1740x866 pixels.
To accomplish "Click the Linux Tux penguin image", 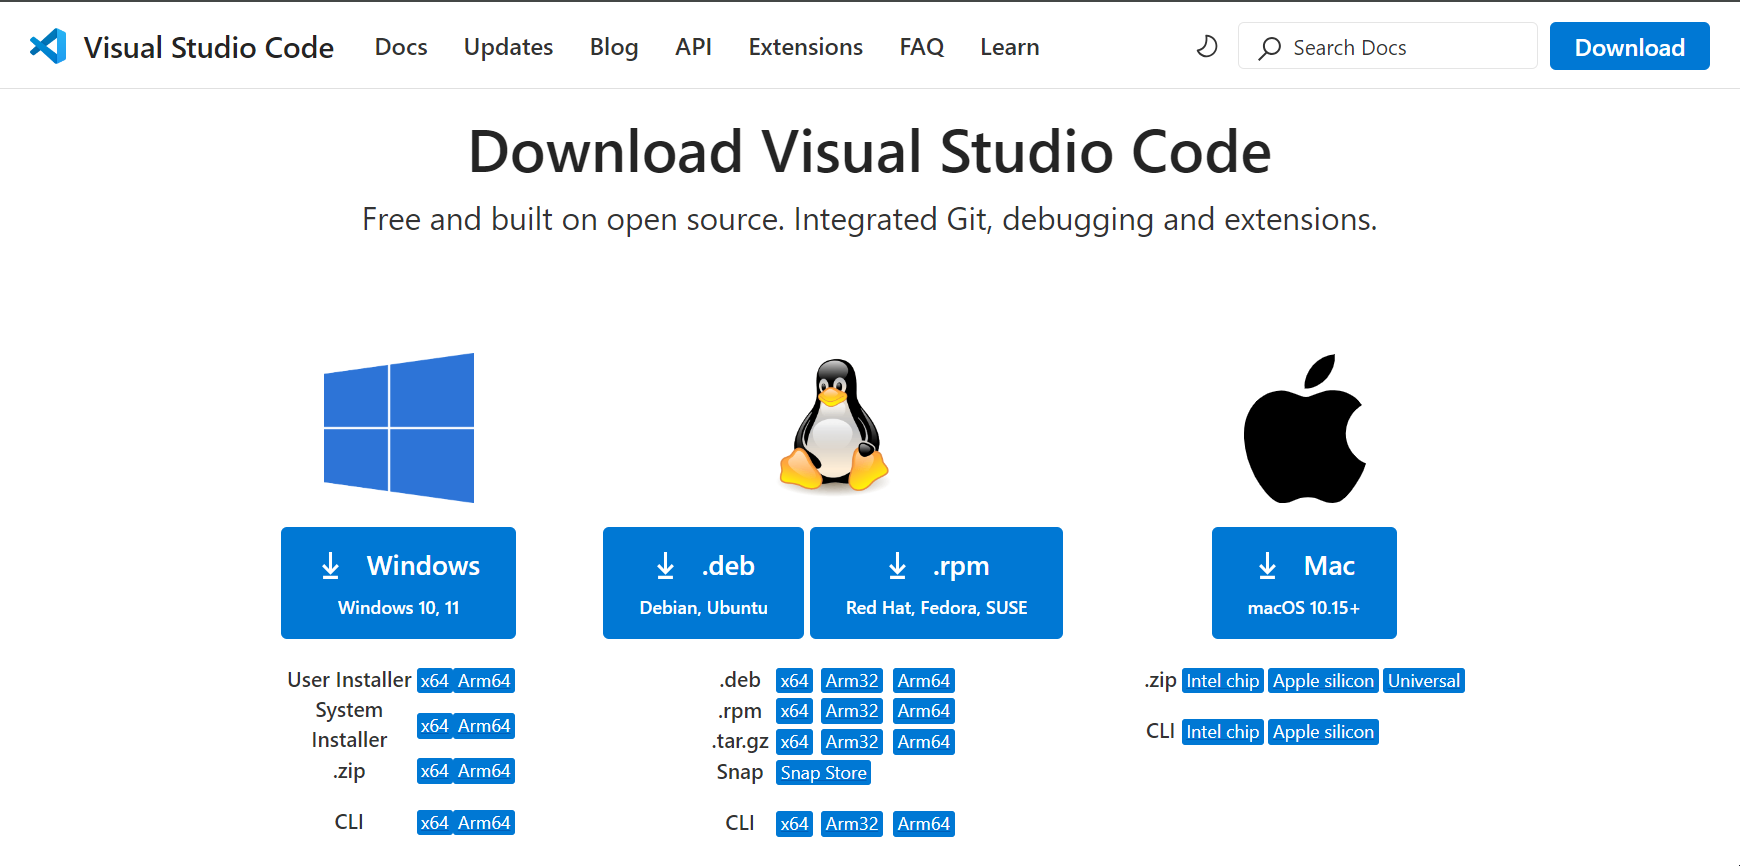I will [x=834, y=426].
